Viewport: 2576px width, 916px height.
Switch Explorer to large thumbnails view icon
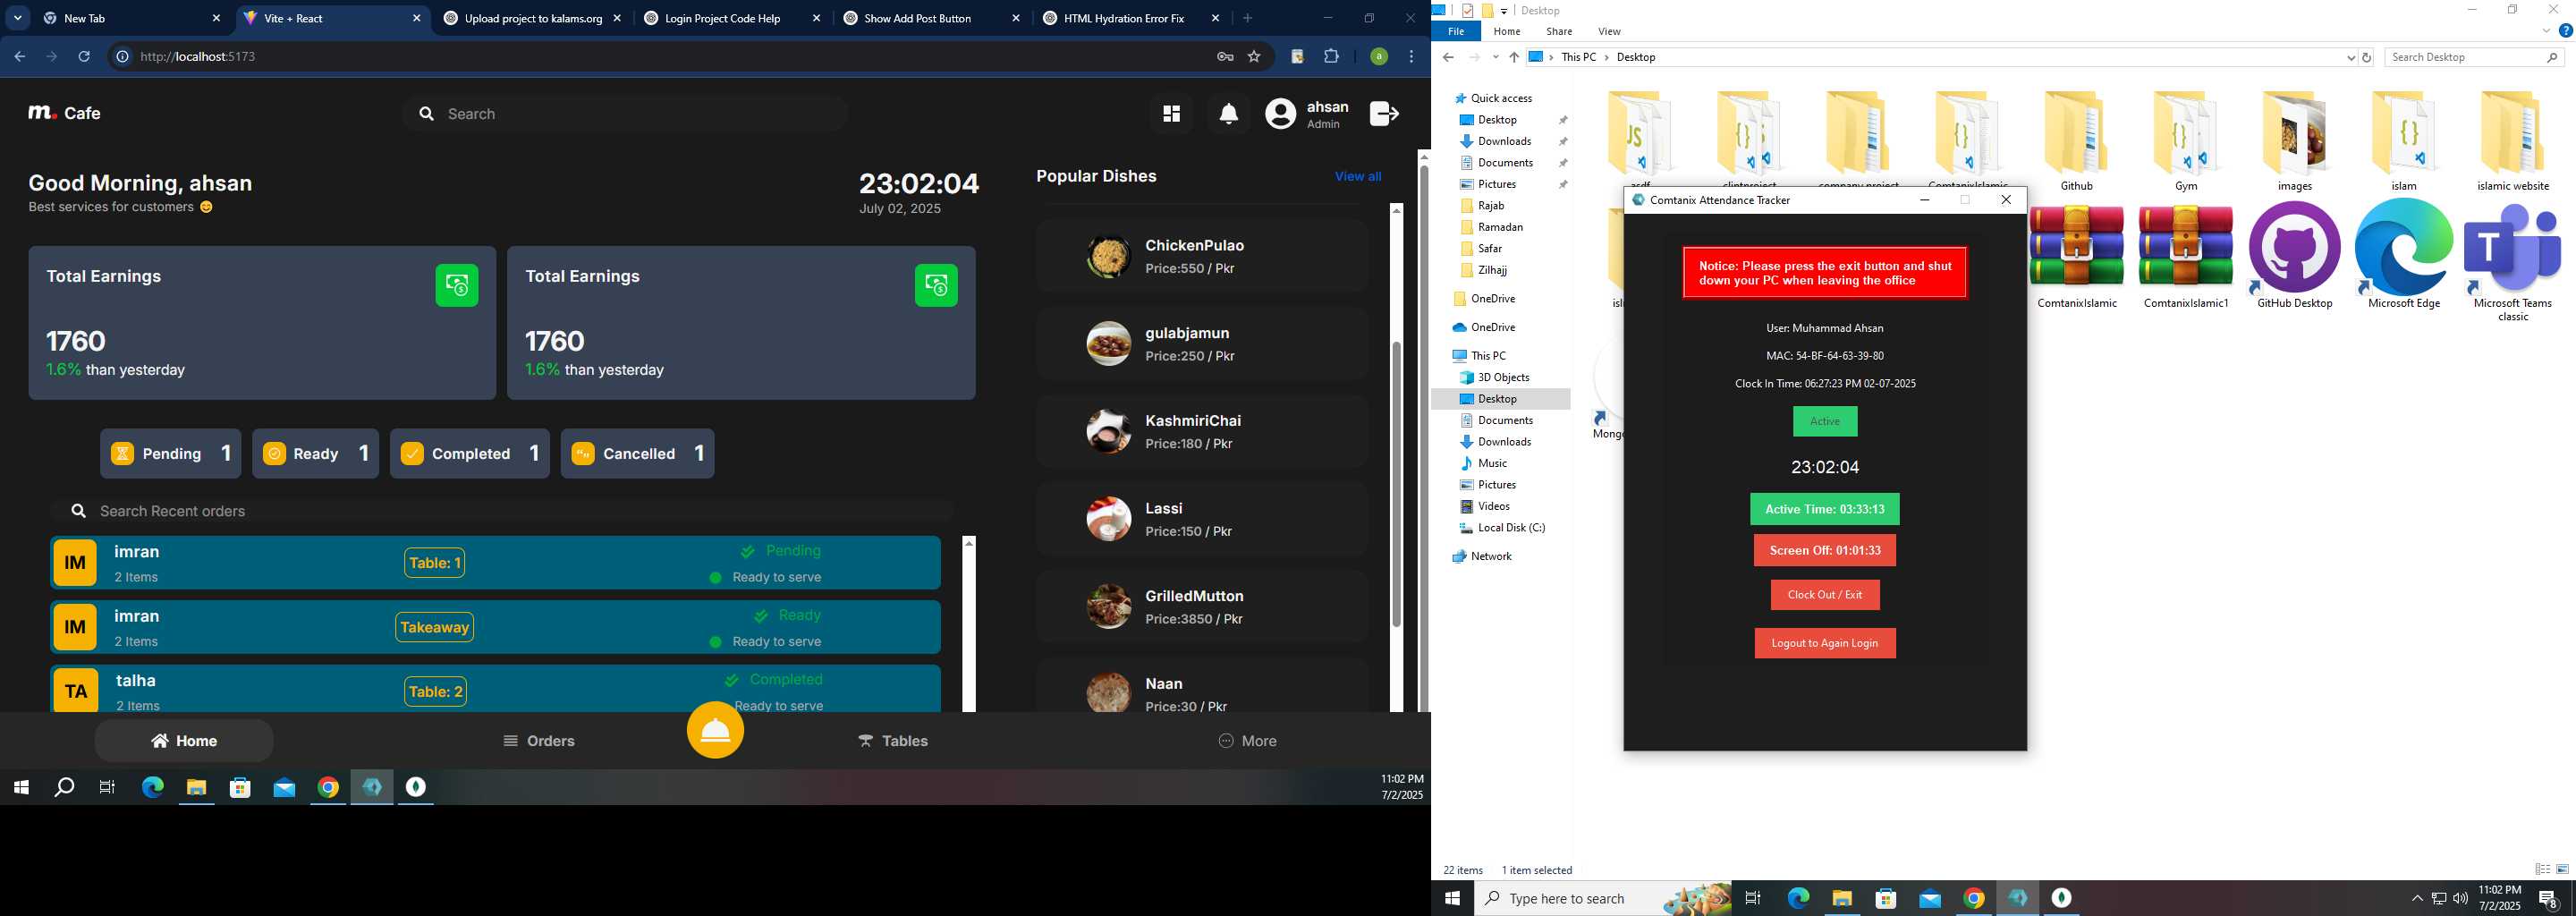point(2562,870)
